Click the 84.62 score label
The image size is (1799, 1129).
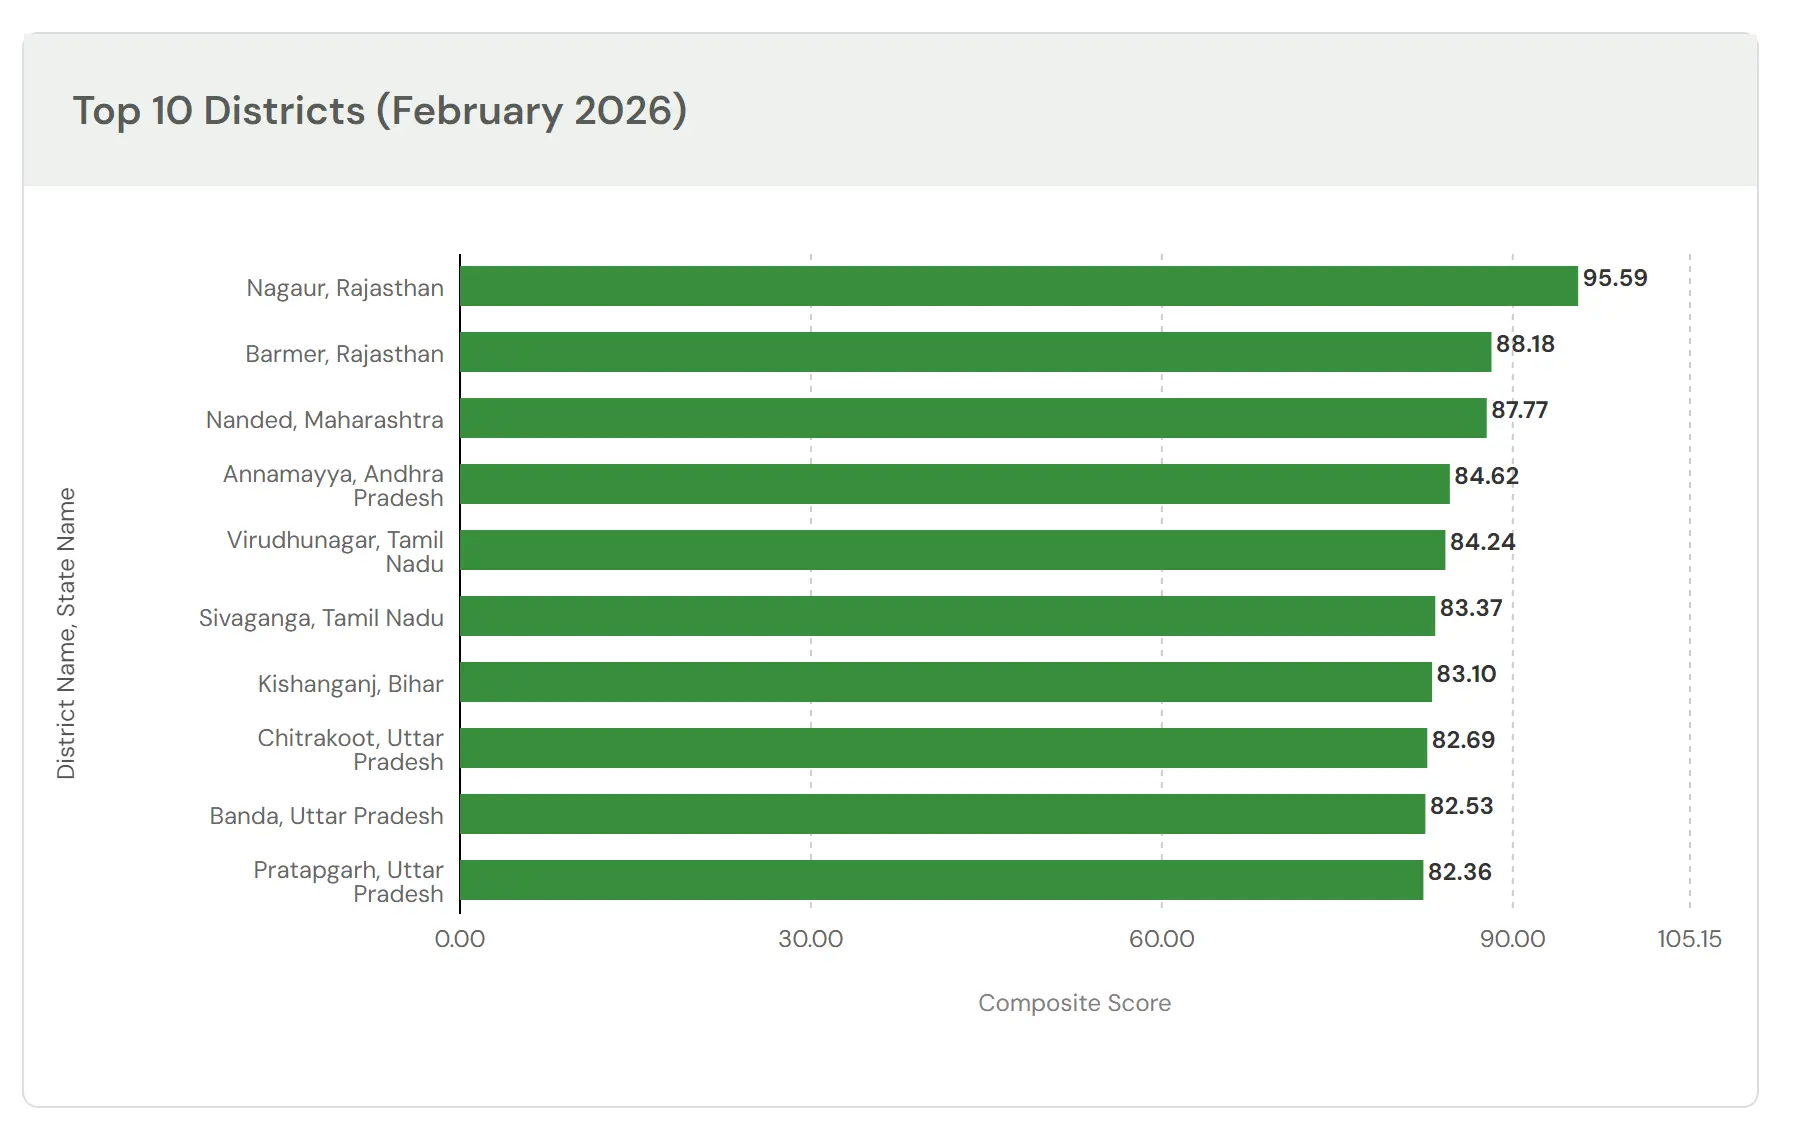tap(1486, 476)
